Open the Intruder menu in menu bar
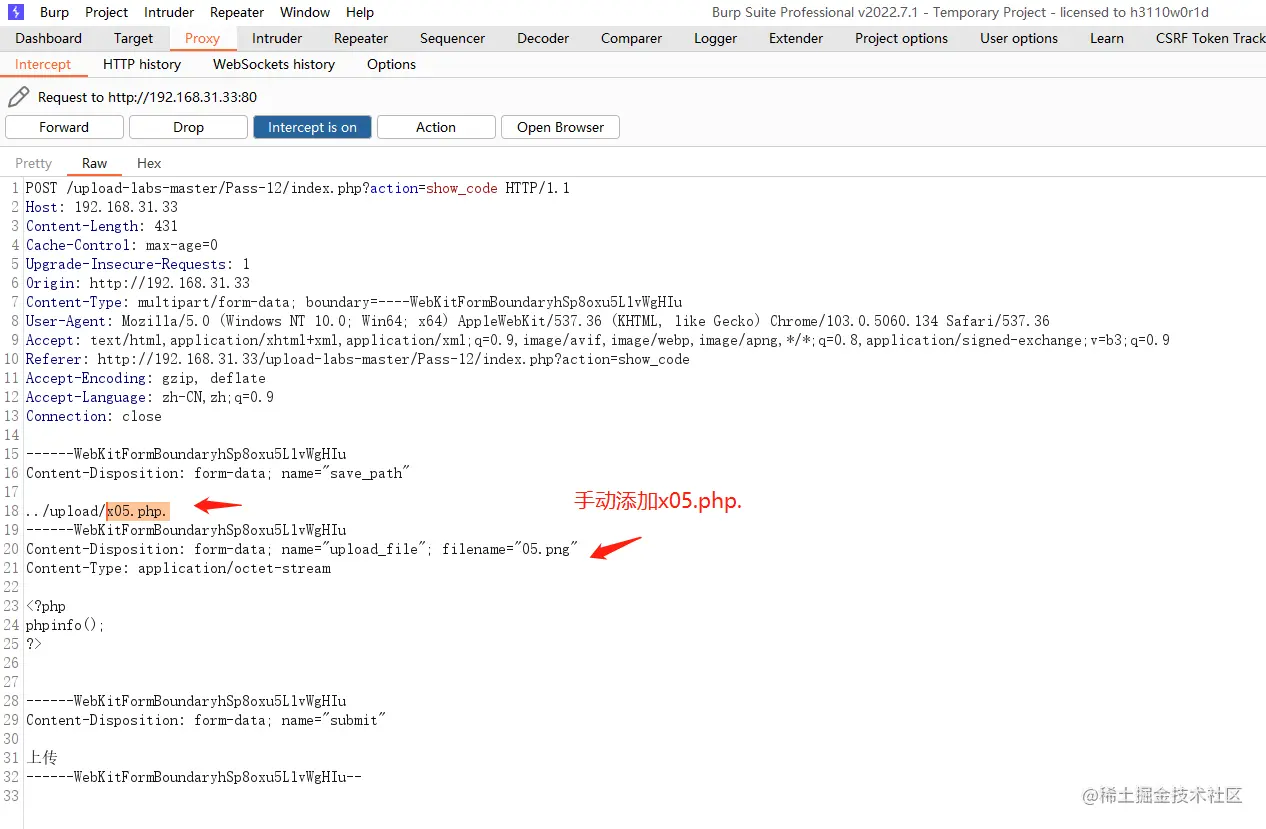Screen dimensions: 1266x829 [x=169, y=12]
